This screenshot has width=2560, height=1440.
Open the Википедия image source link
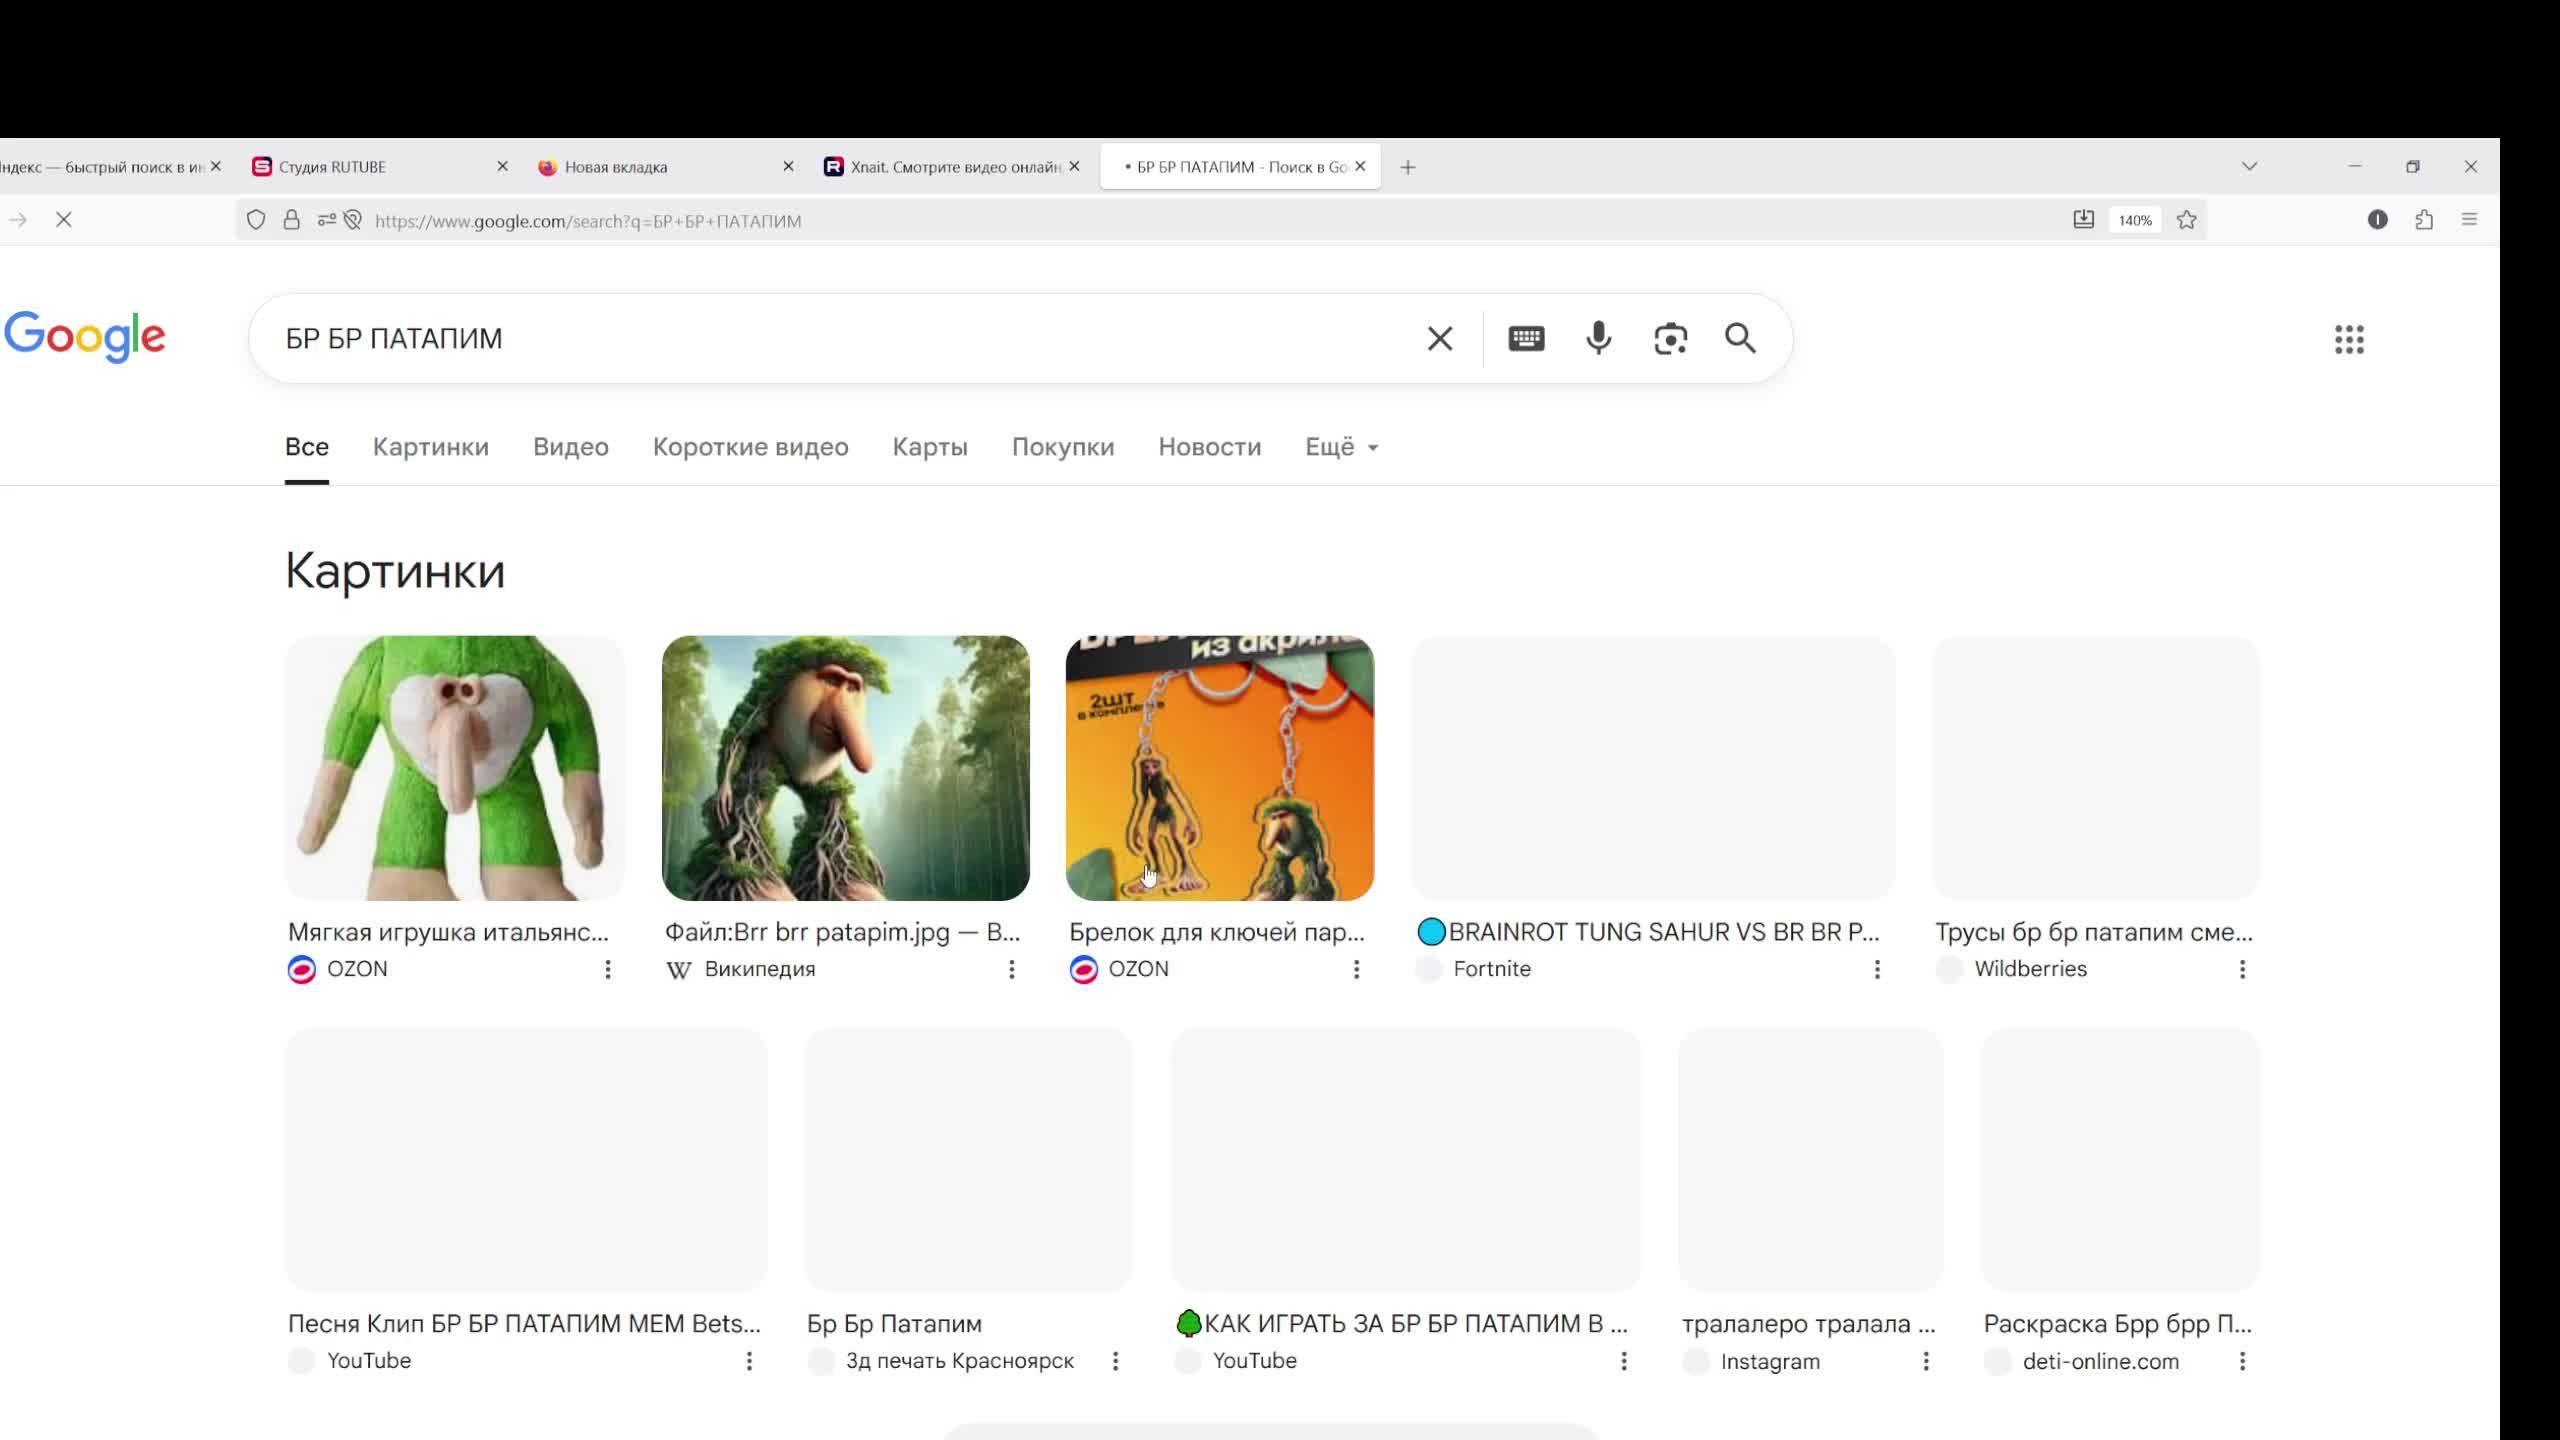pos(759,968)
